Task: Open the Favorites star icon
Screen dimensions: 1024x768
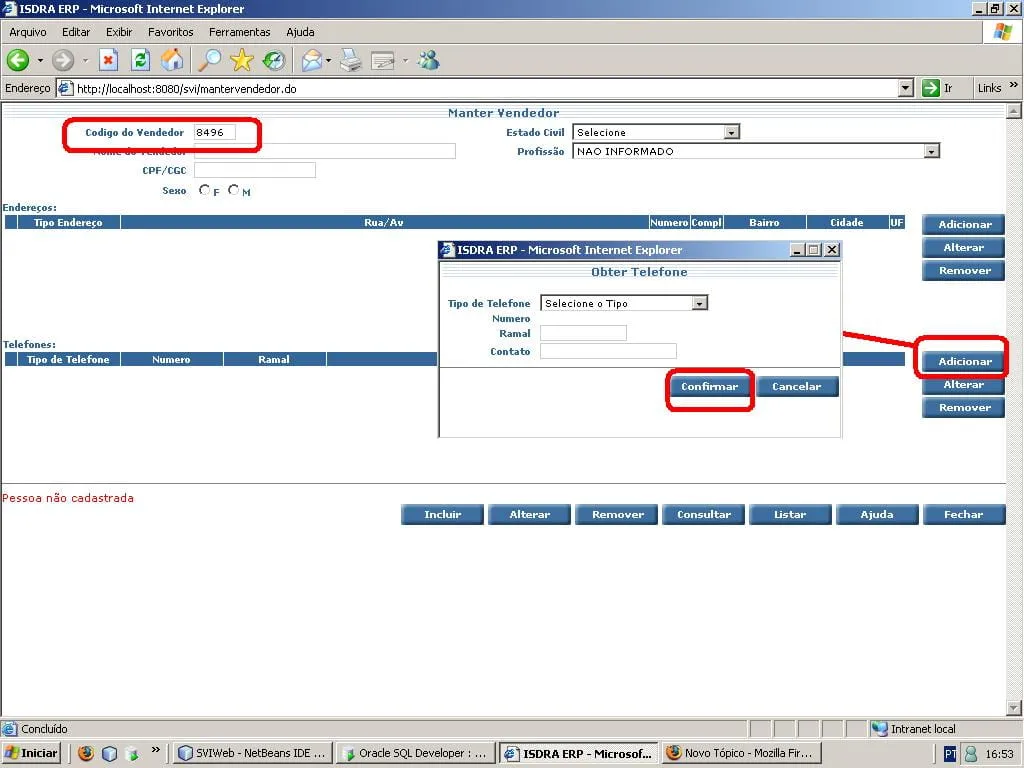Action: click(242, 61)
